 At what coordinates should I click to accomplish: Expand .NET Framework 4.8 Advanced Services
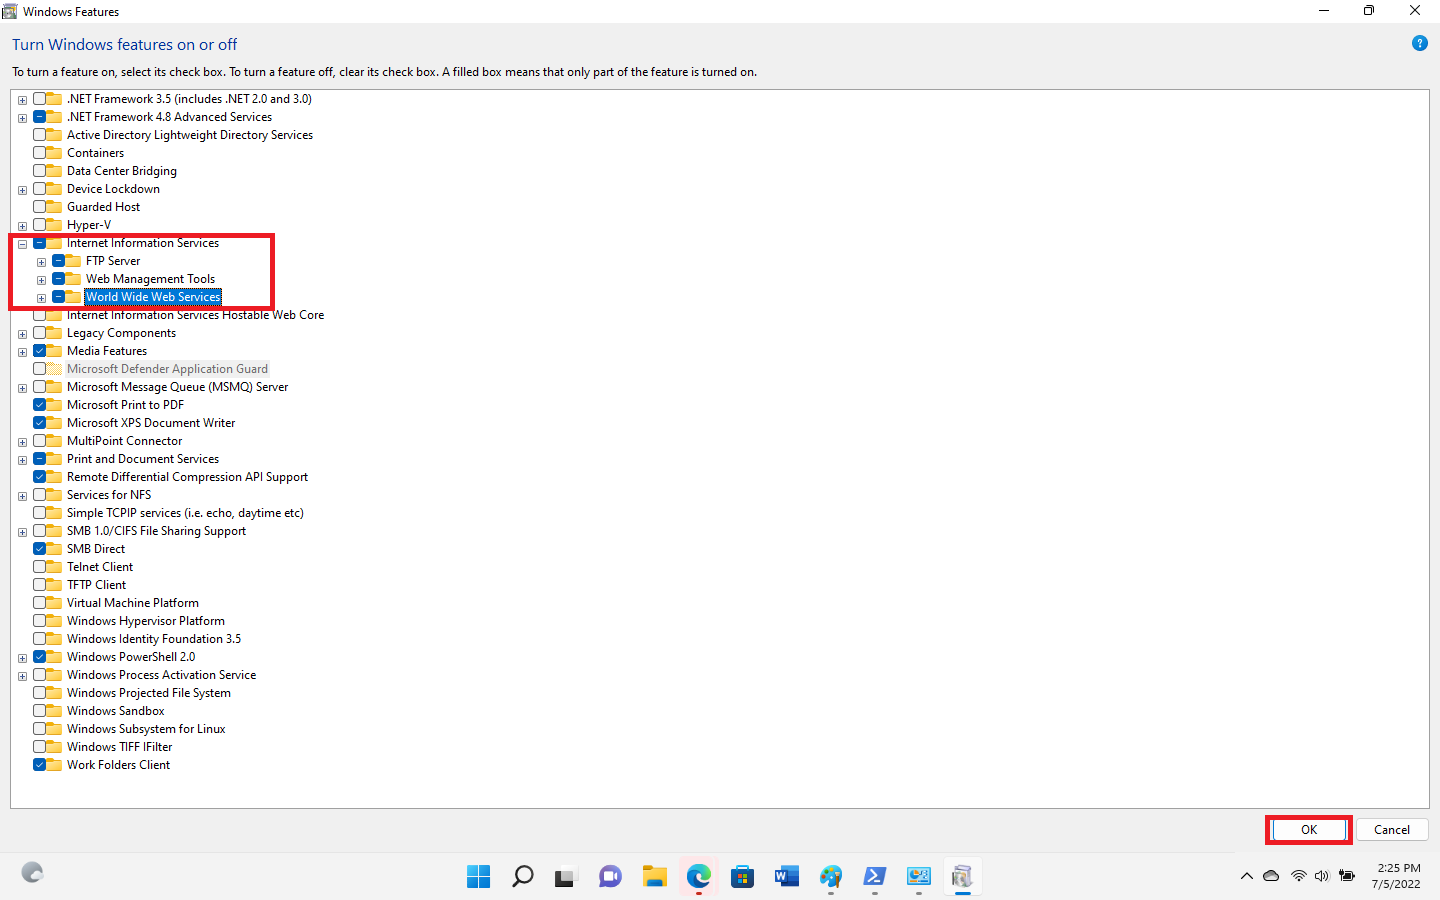point(22,118)
